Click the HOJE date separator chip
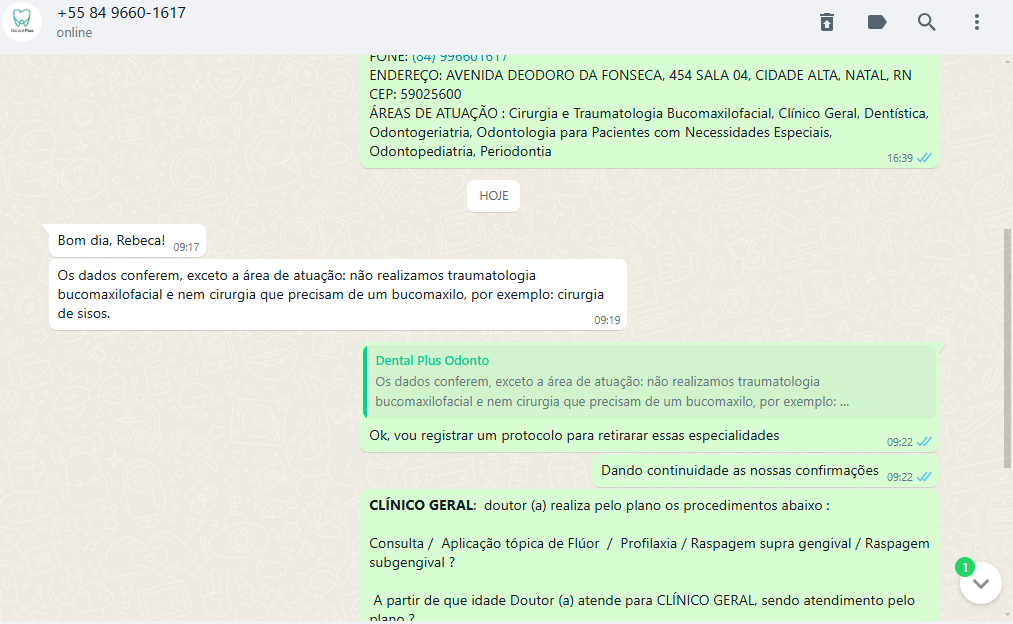The width and height of the screenshot is (1013, 624). coord(494,196)
